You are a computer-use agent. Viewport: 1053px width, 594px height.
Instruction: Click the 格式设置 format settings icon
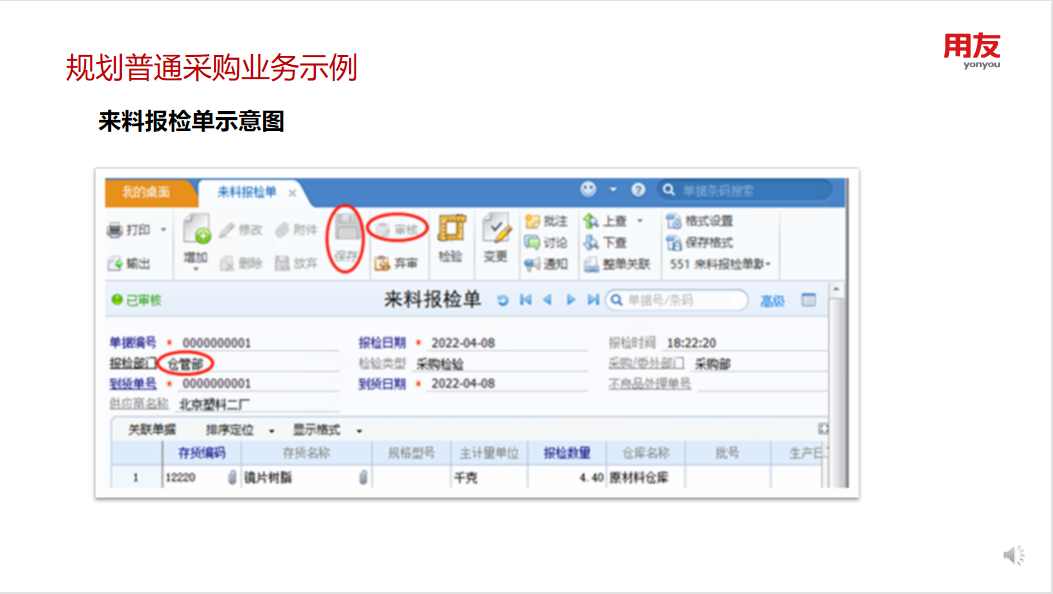674,221
